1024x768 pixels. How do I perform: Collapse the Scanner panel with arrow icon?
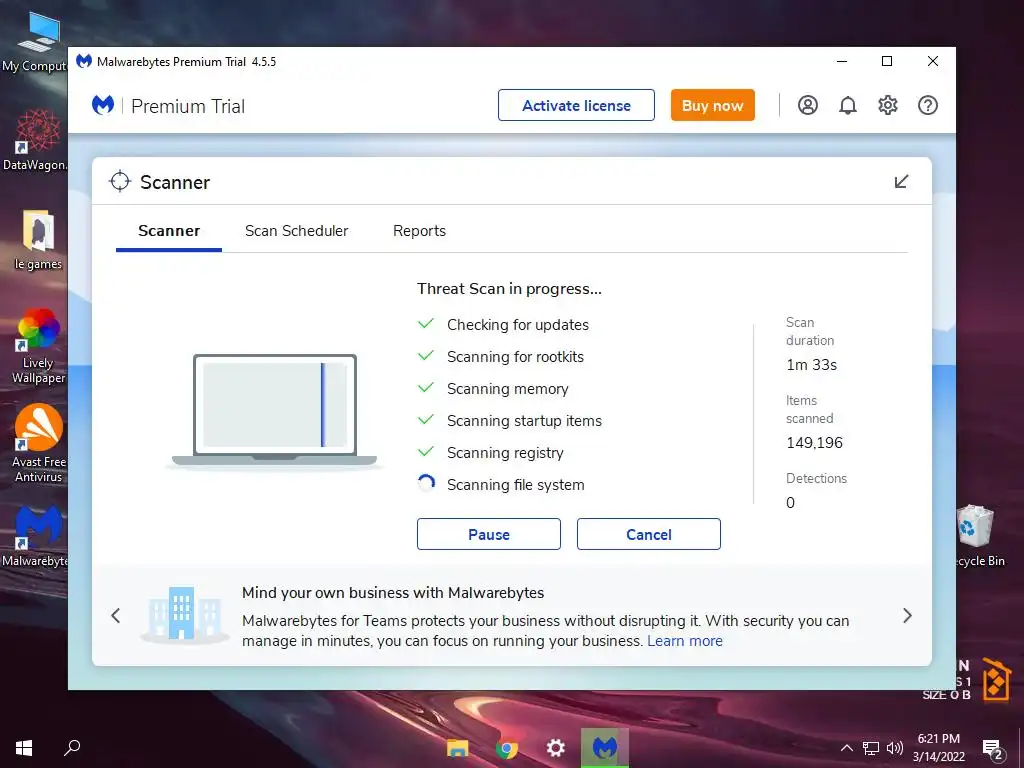[901, 181]
